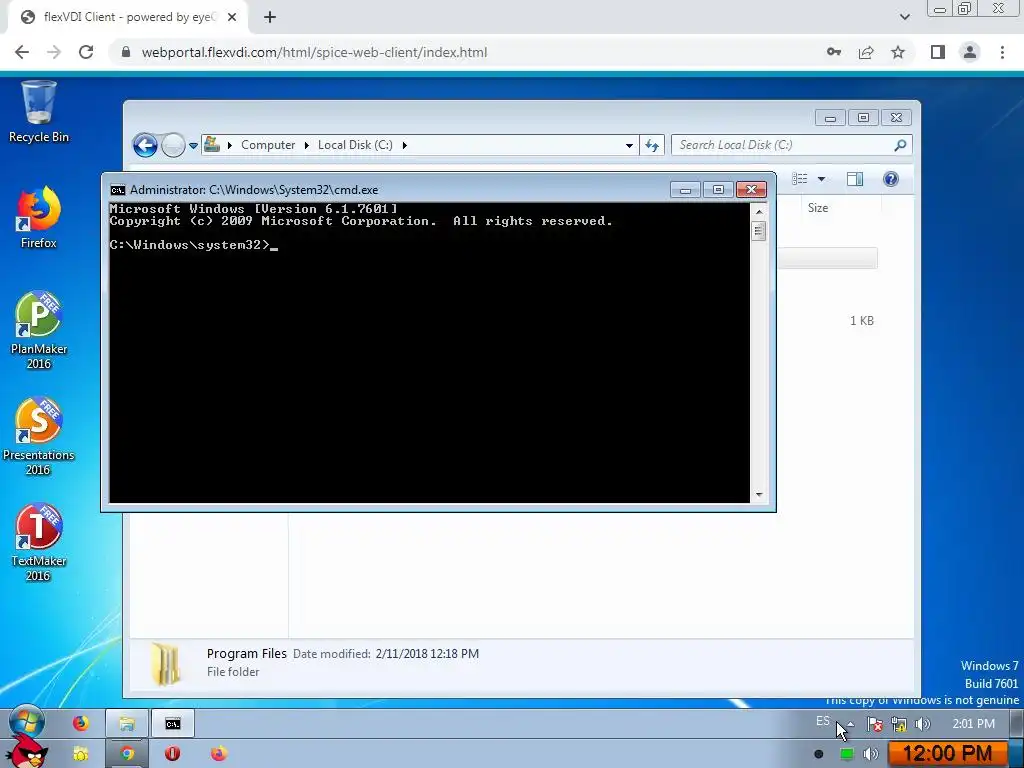Expand root arrow before the Computer breadcrumb
Viewport: 1024px width, 768px height.
229,145
